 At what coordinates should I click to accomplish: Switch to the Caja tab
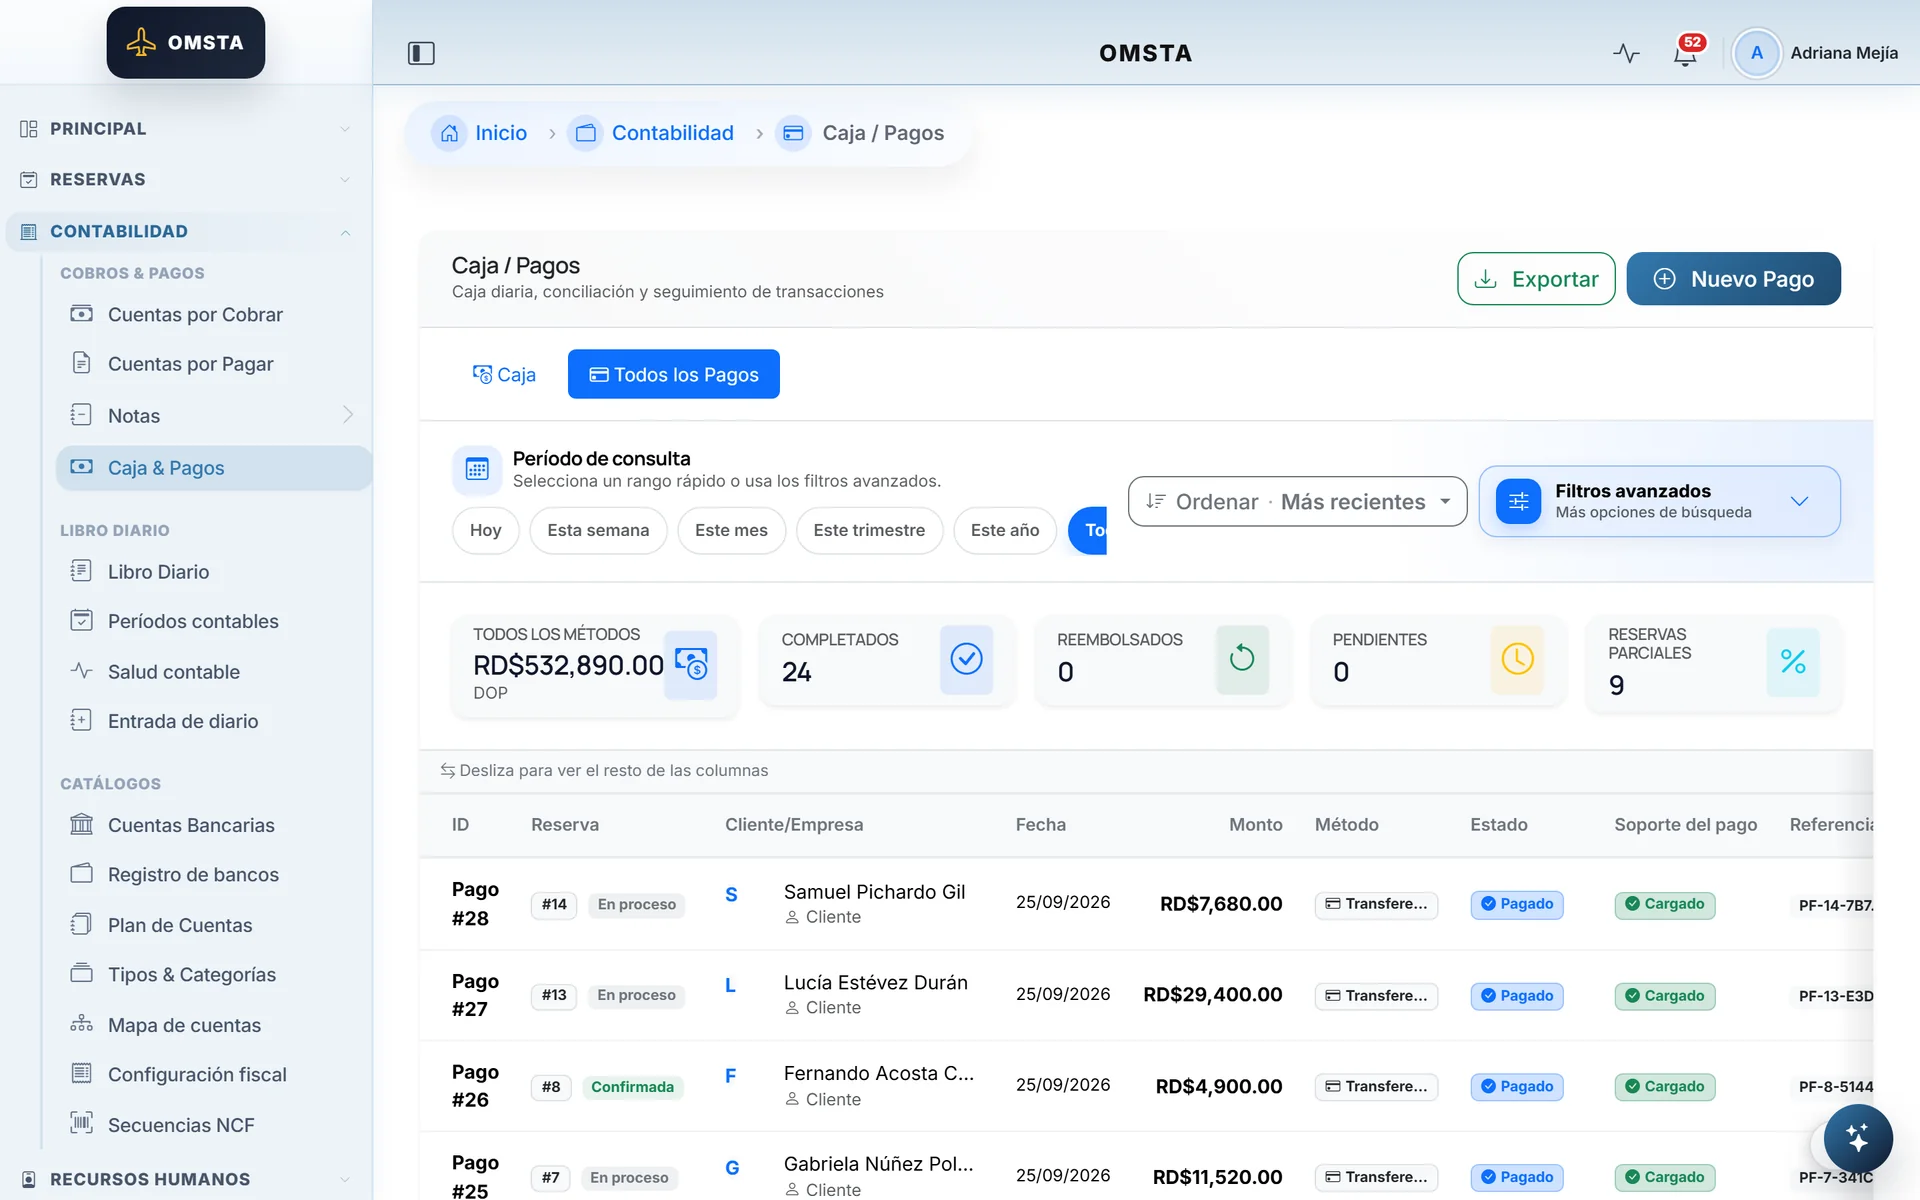504,374
